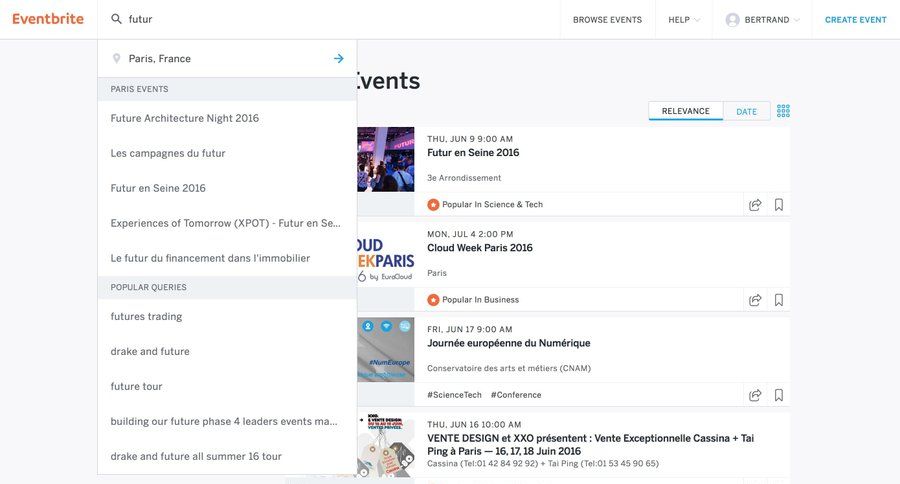Click 'THU, JUN 9 9:00 AM' date

point(470,139)
